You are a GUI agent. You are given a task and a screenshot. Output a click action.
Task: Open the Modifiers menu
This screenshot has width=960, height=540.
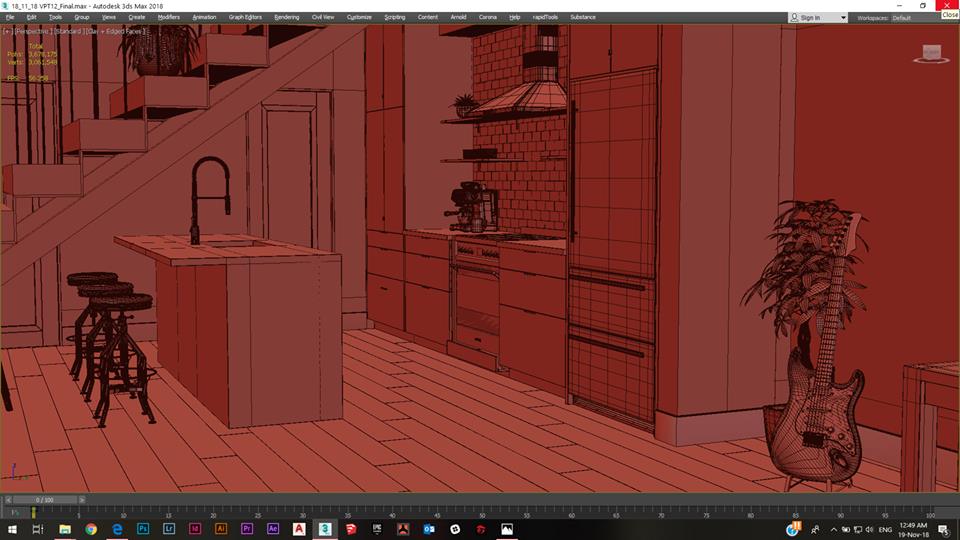[x=168, y=17]
